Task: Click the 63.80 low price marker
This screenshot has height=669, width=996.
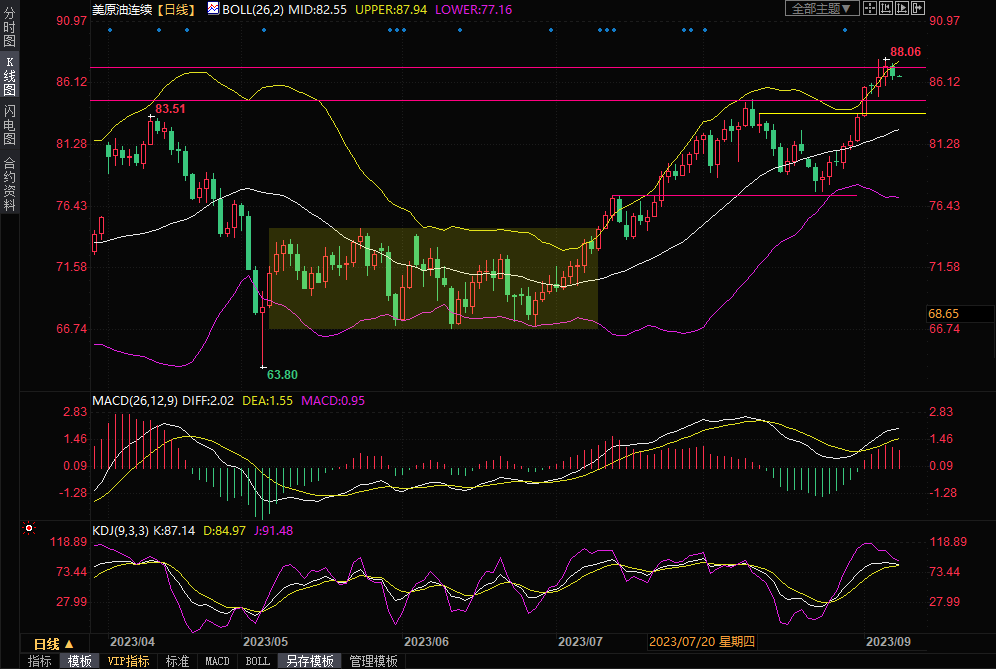Action: pyautogui.click(x=281, y=375)
